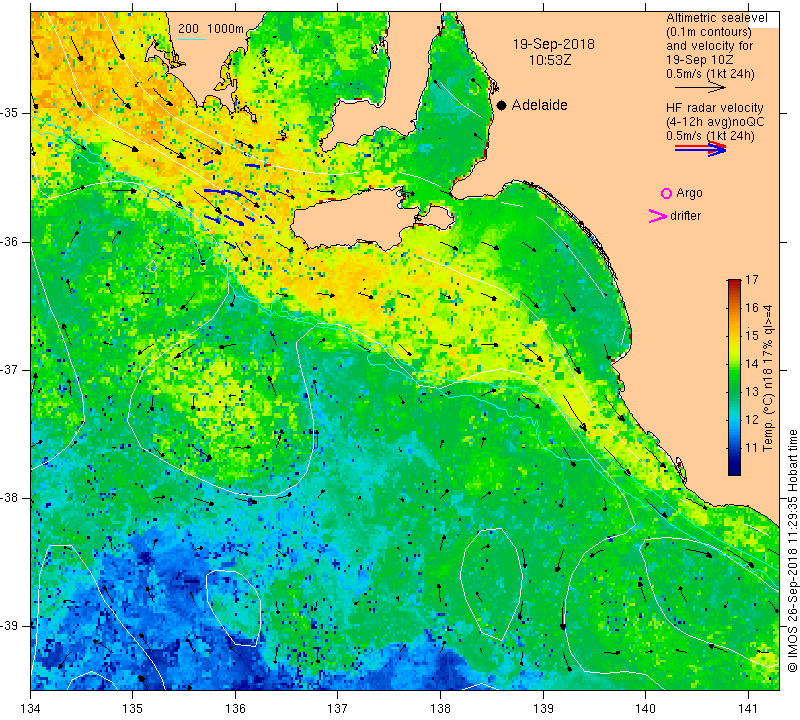Click the cyan 200m depth contour legend line

coord(191,39)
